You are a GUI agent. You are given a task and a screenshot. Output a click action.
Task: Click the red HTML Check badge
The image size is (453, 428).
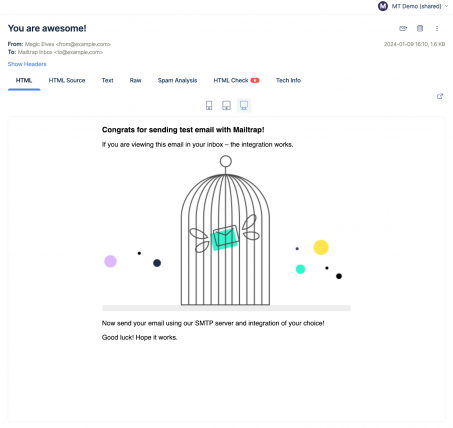pyautogui.click(x=255, y=80)
